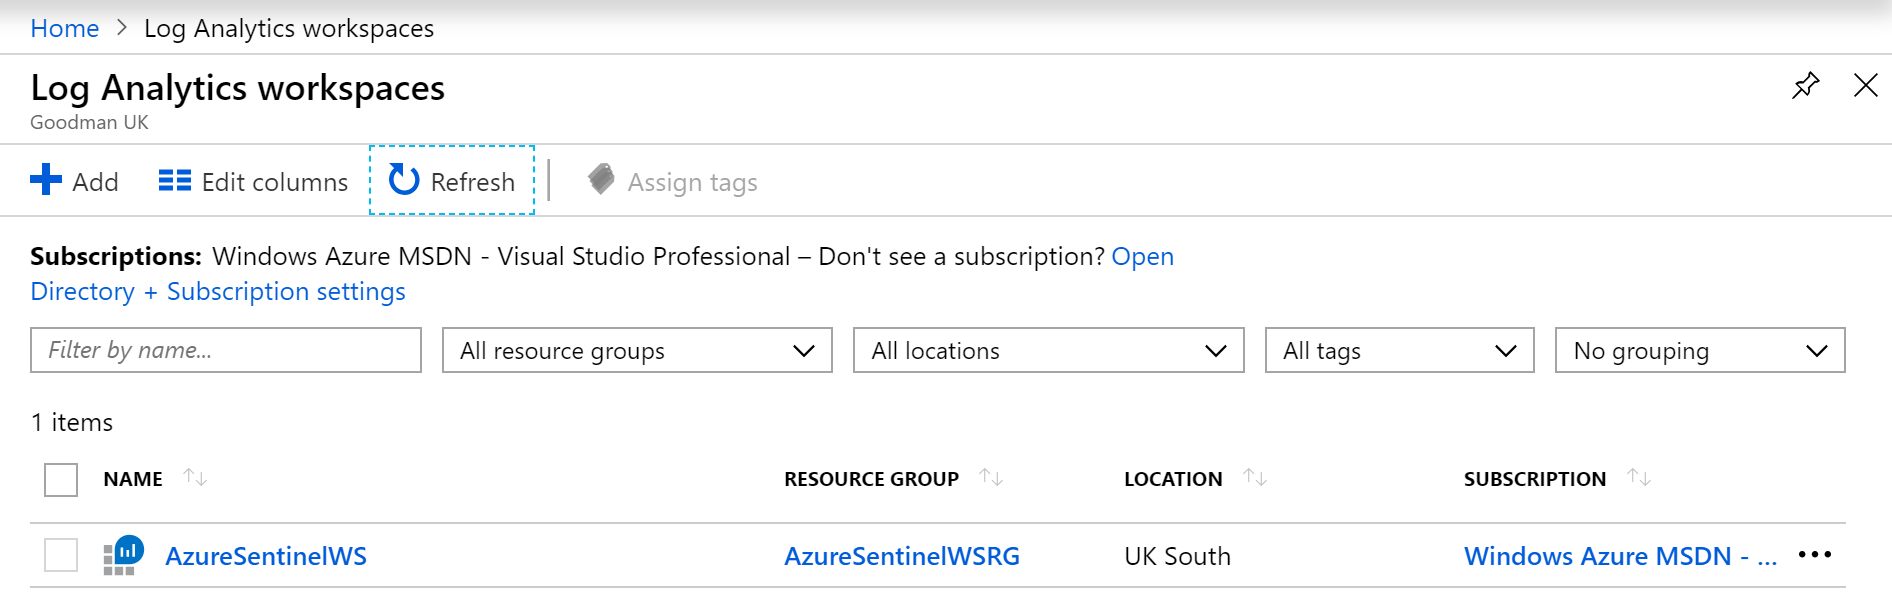Click the Add plus icon

(x=46, y=180)
